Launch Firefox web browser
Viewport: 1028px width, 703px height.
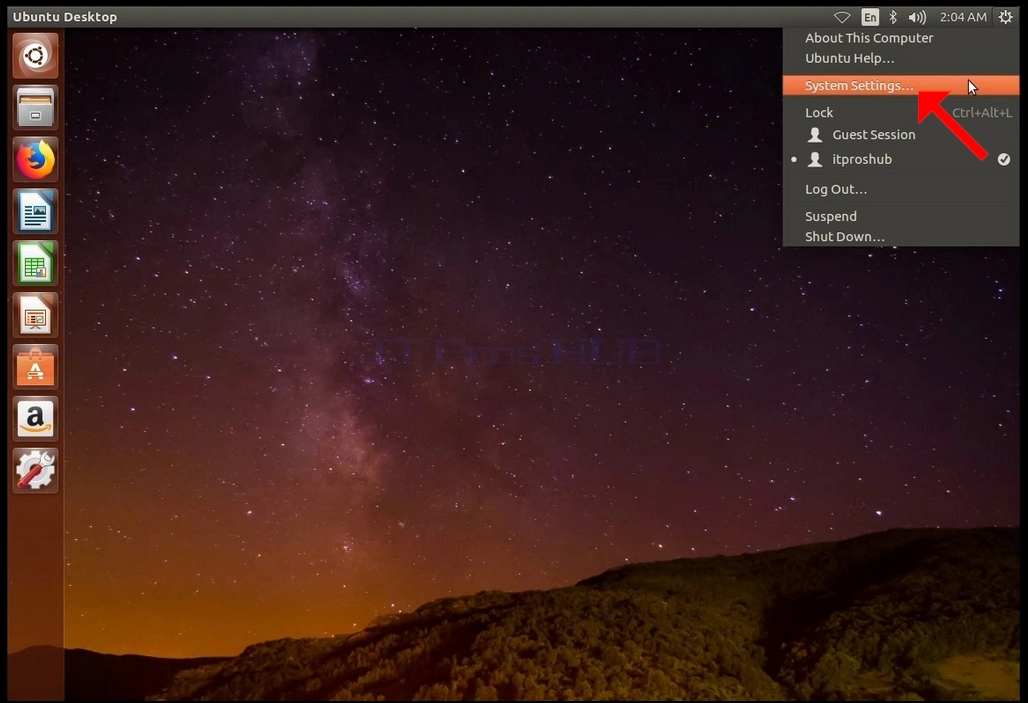(x=35, y=159)
